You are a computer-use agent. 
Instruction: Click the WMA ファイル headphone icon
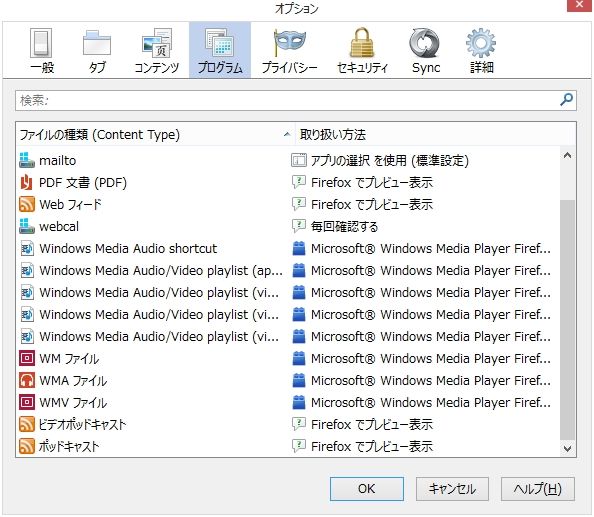coord(27,380)
